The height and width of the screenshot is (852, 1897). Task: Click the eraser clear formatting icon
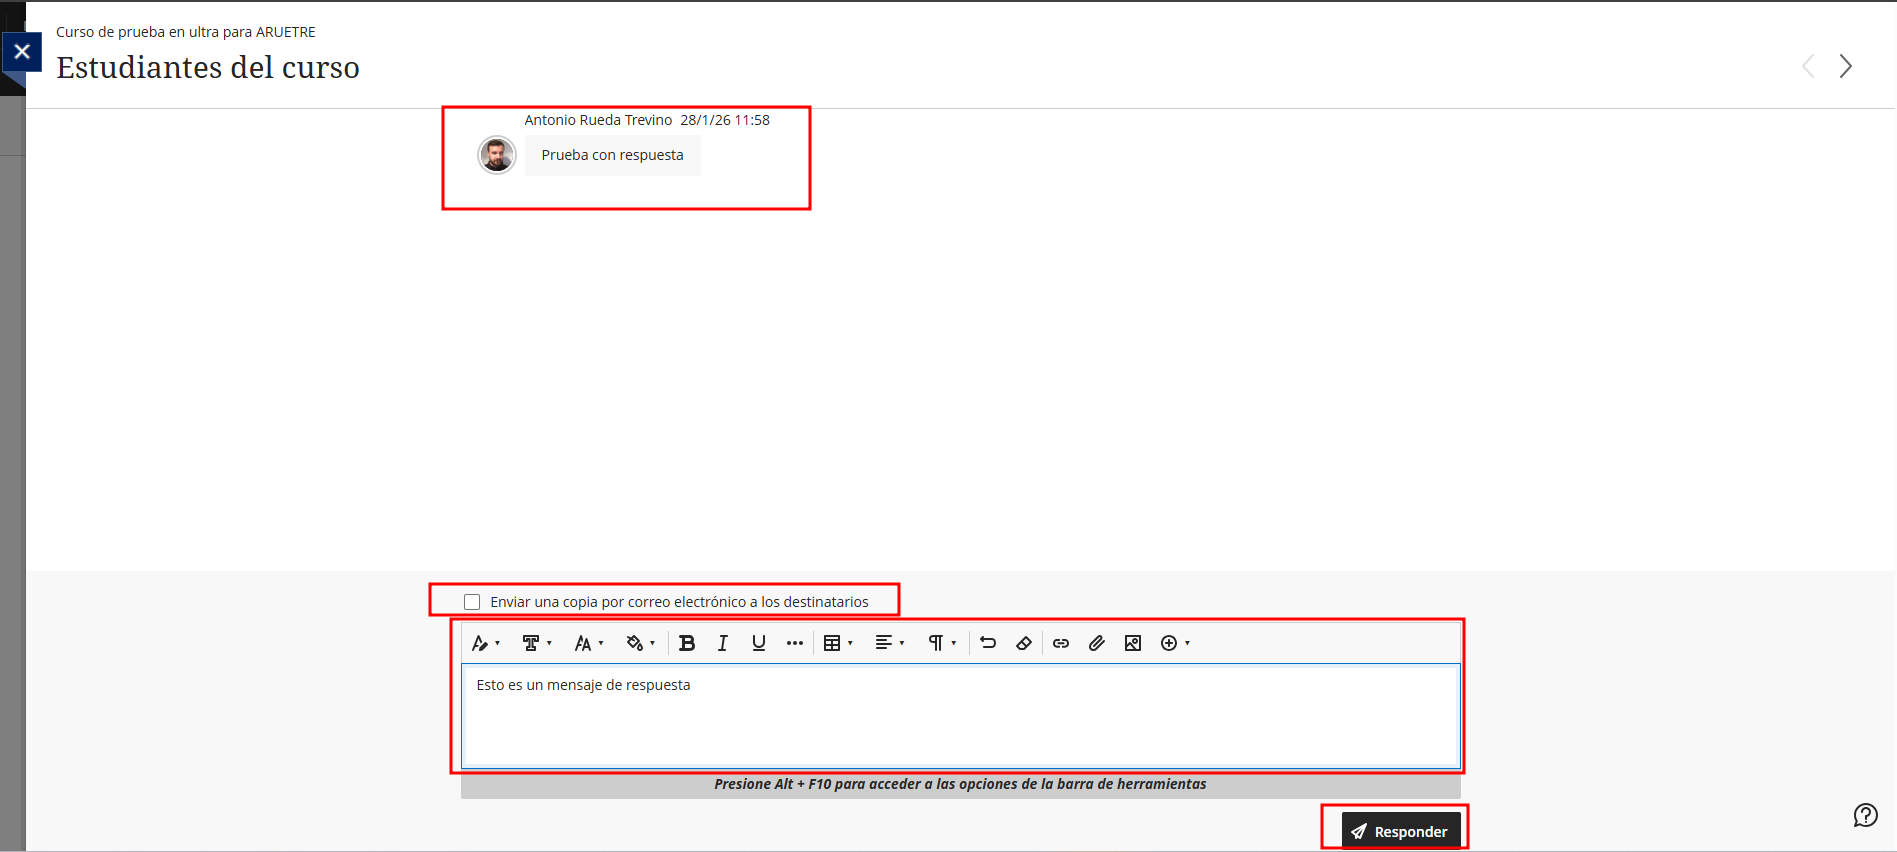(x=1024, y=643)
